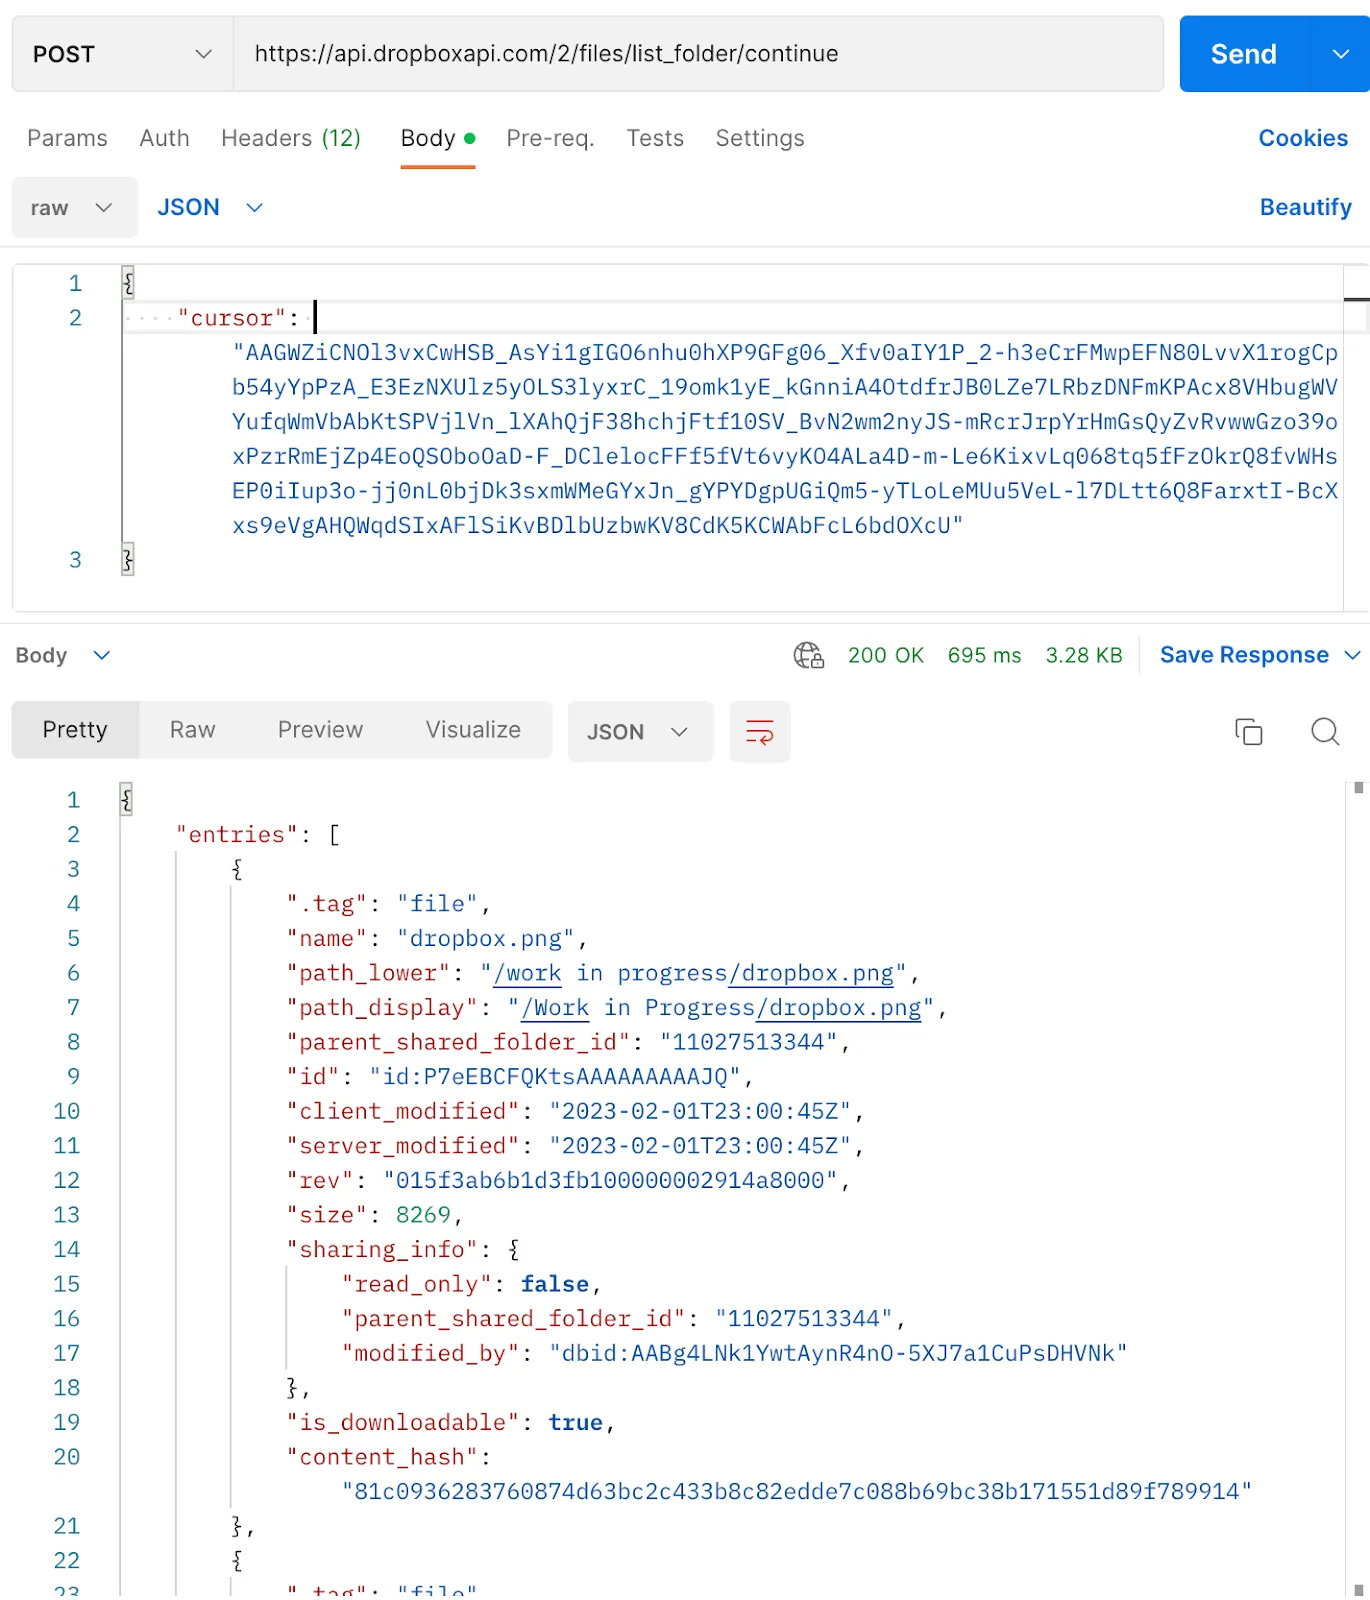Click the 200 OK status
Viewport: 1370px width, 1600px height.
click(x=886, y=656)
